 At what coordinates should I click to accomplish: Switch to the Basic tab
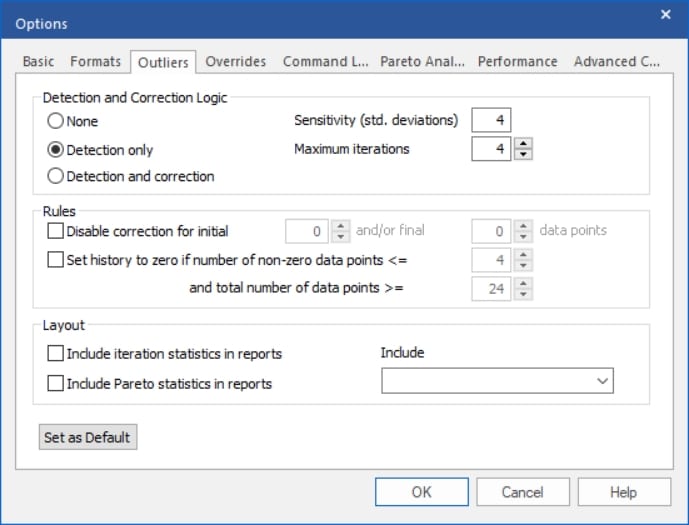coord(39,62)
